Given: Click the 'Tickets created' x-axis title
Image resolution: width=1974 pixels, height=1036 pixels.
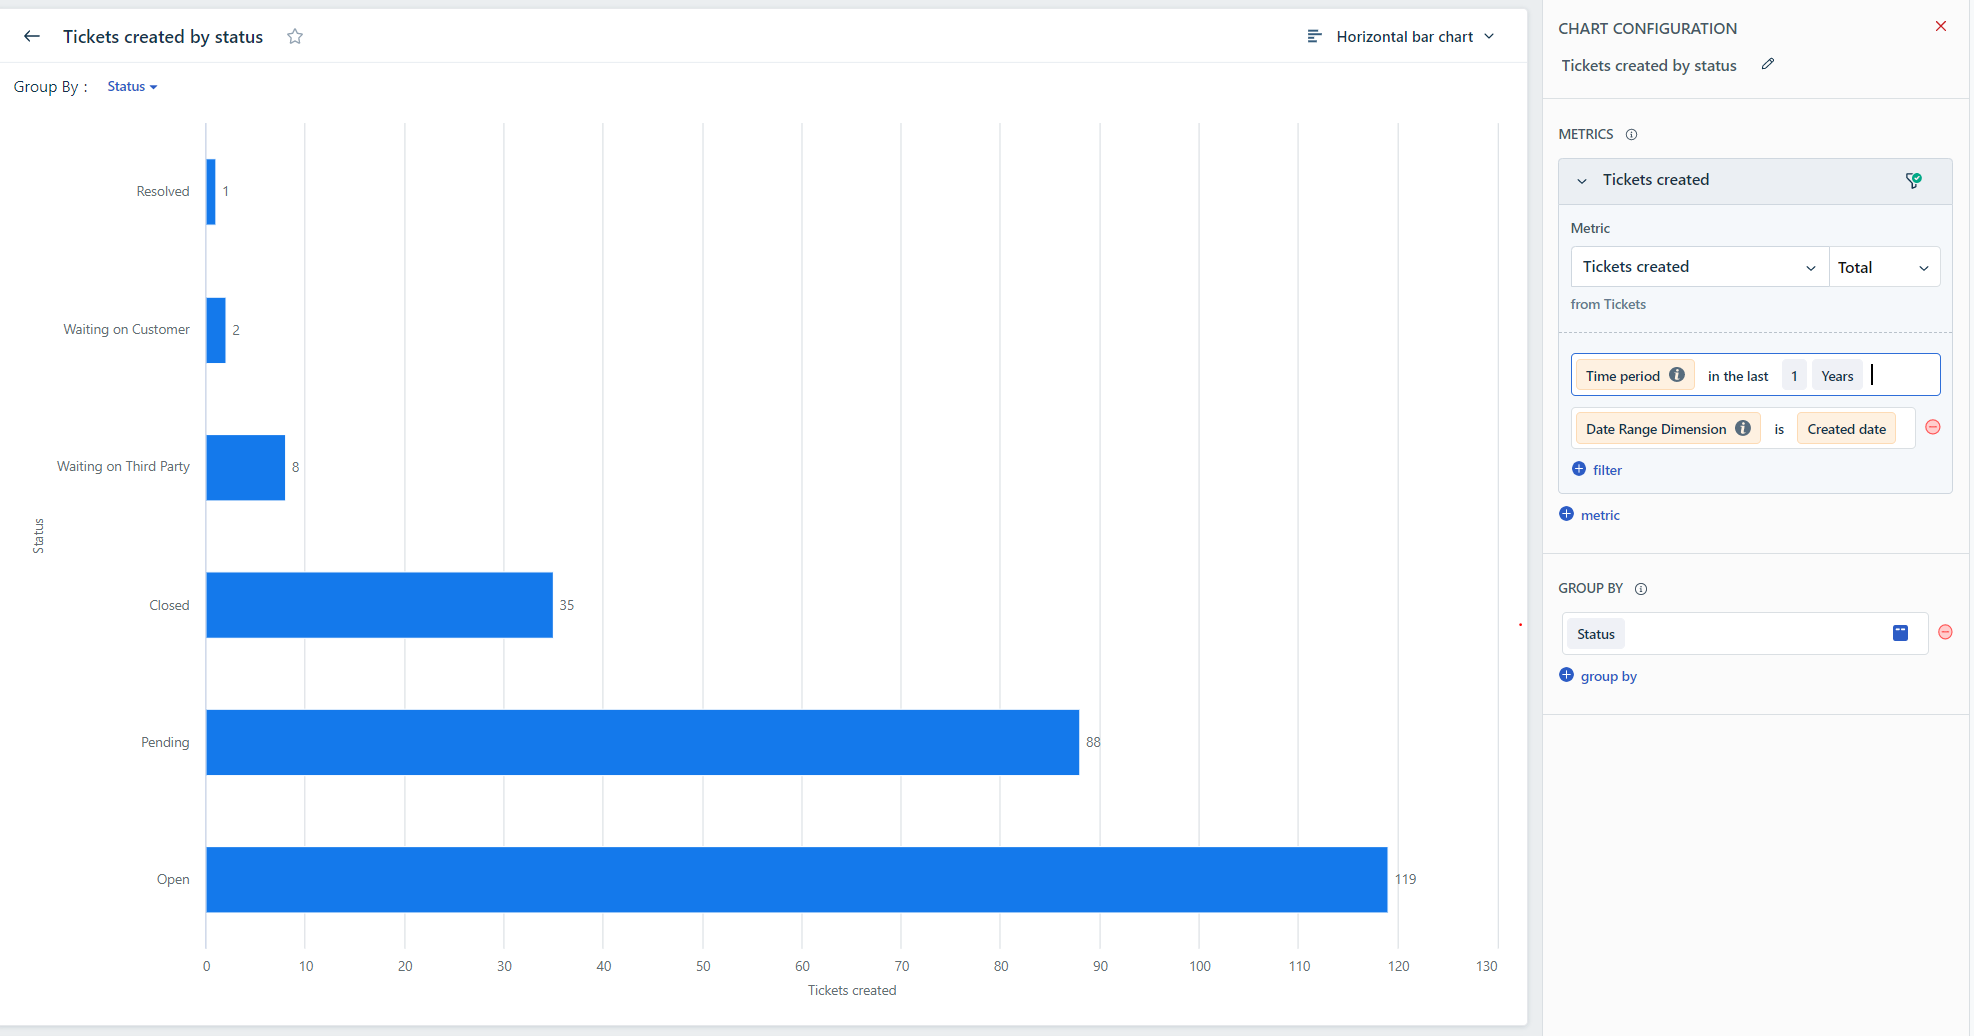Looking at the screenshot, I should point(852,990).
